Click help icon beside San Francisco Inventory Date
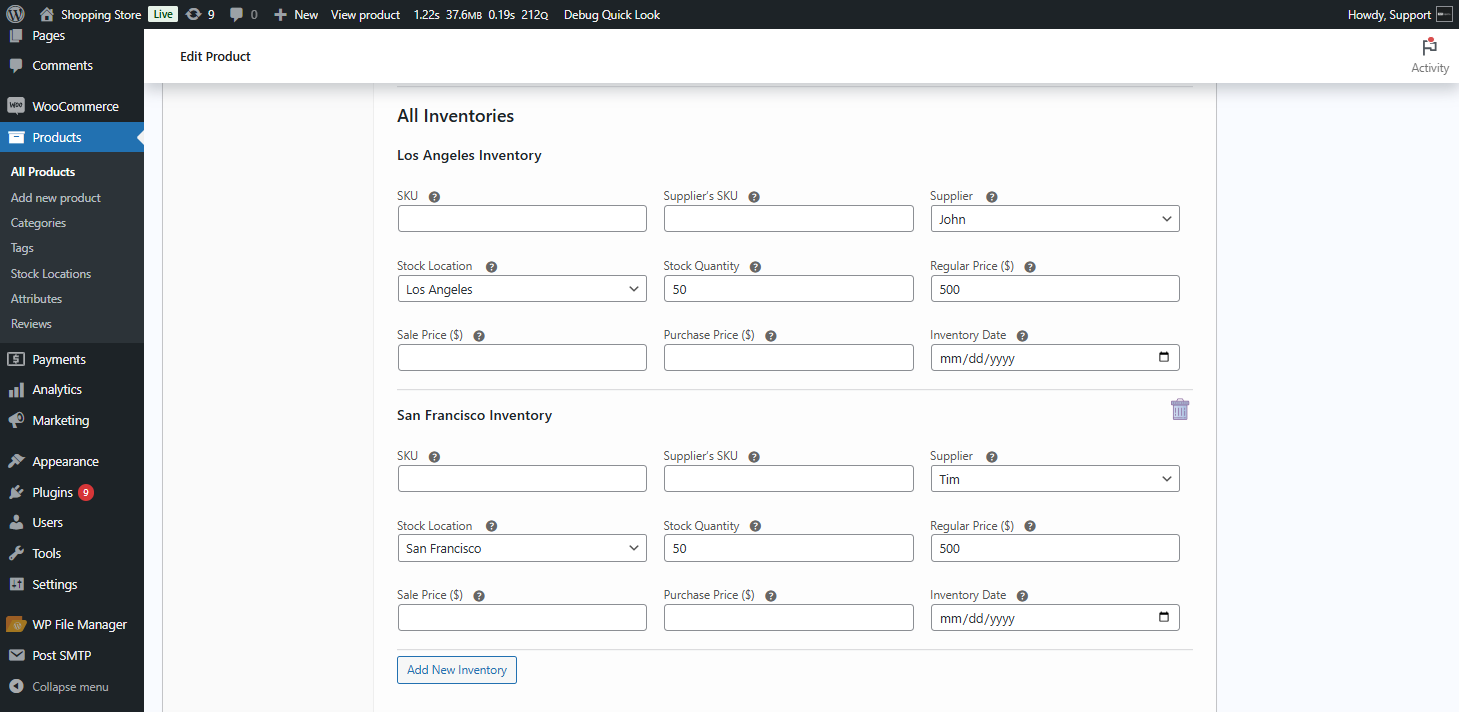1459x712 pixels. pos(1022,596)
